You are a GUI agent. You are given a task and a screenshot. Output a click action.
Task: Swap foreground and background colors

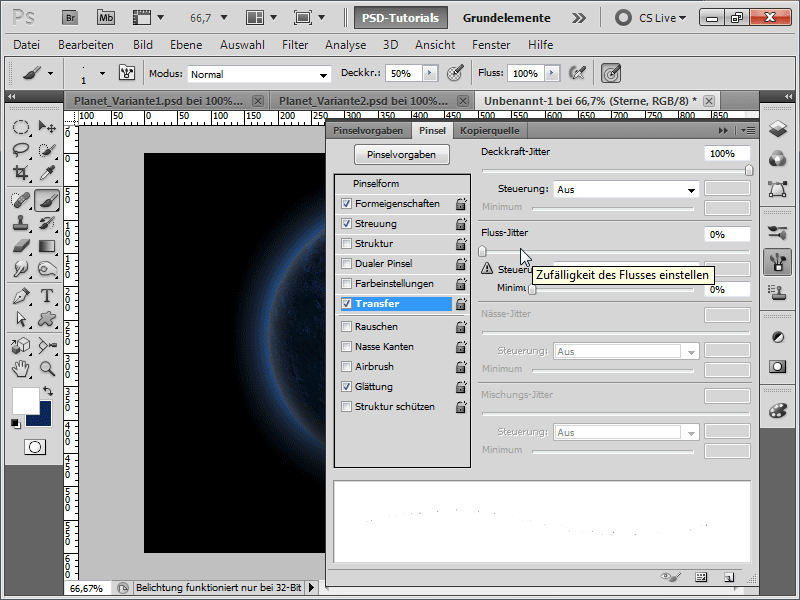click(x=48, y=391)
